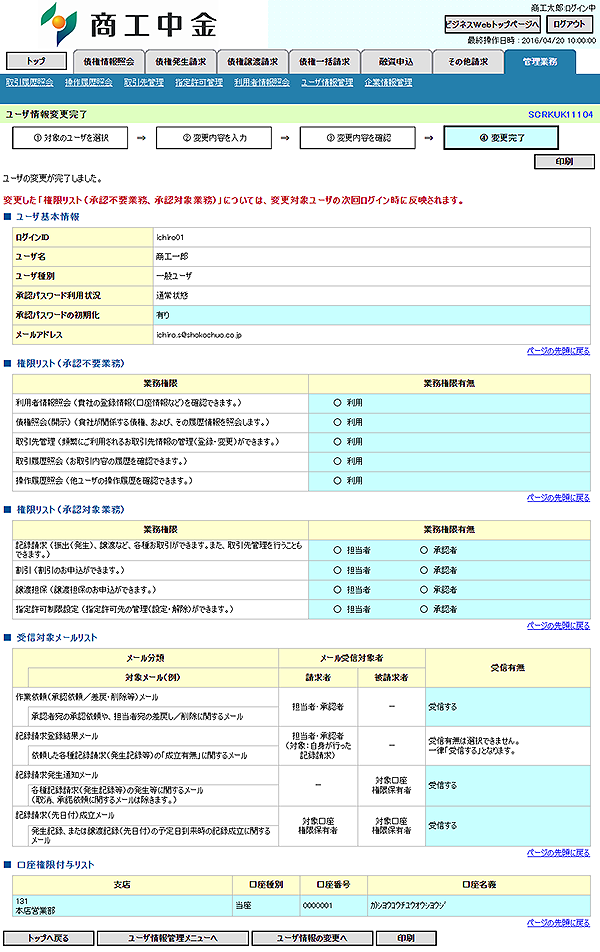Click the 商工中金 logo

point(129,24)
